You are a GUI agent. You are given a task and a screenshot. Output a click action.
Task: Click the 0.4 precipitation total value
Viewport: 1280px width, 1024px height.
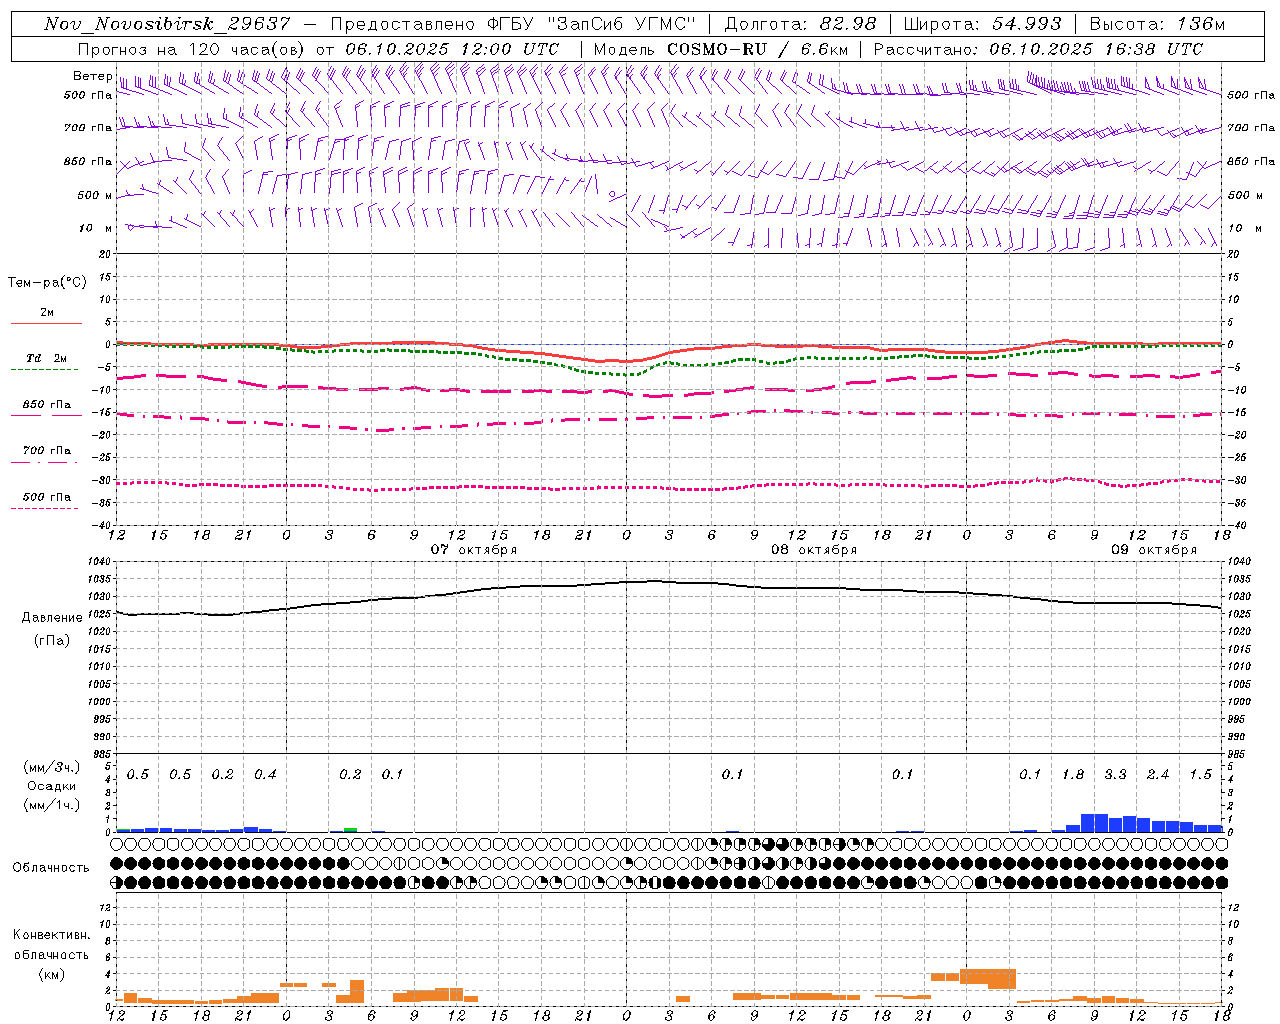point(265,774)
